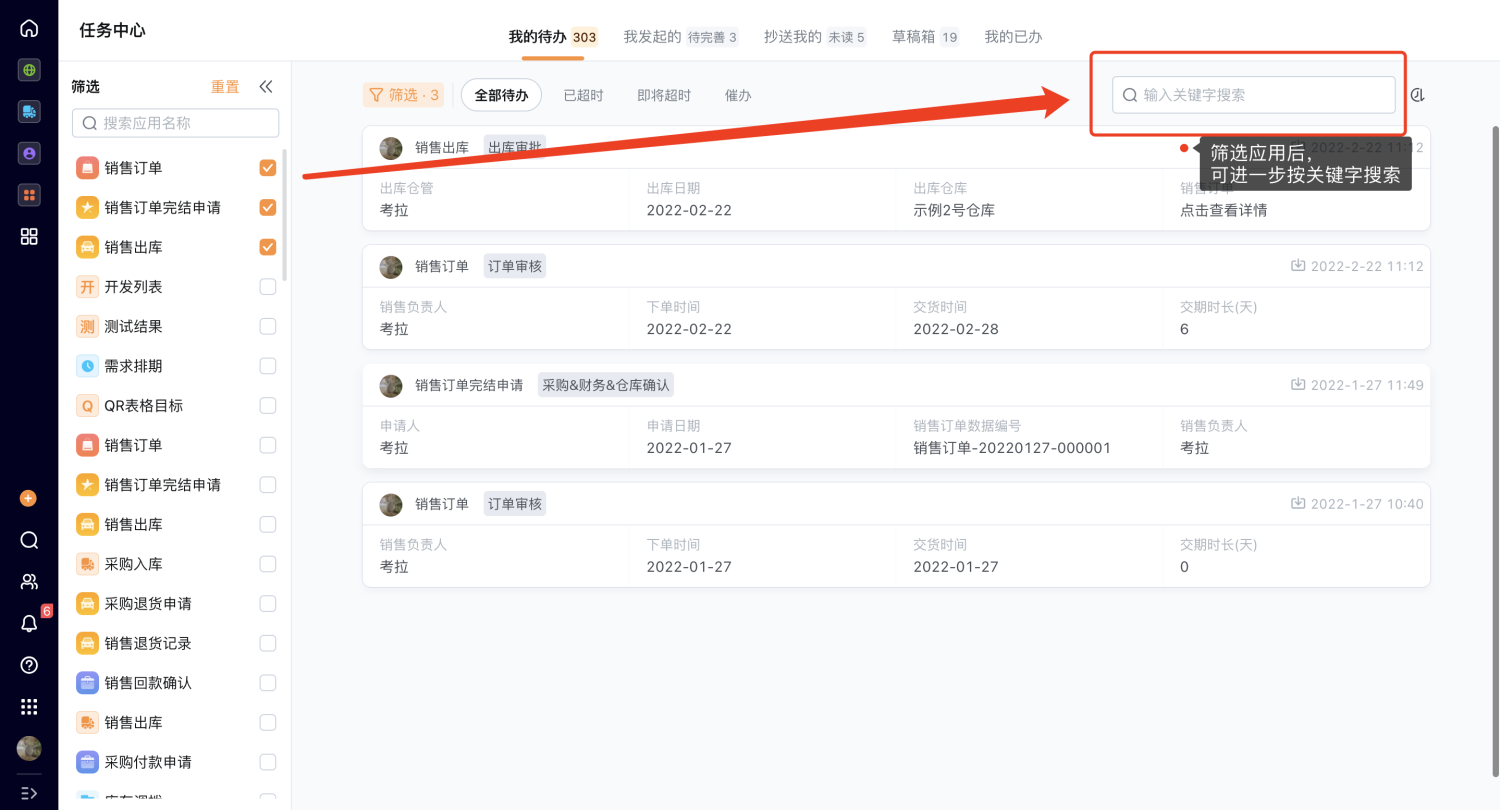Click 订单审核 tag dated 2022-1-27 10:40
Screen dimensions: 1500x810
[x=515, y=504]
